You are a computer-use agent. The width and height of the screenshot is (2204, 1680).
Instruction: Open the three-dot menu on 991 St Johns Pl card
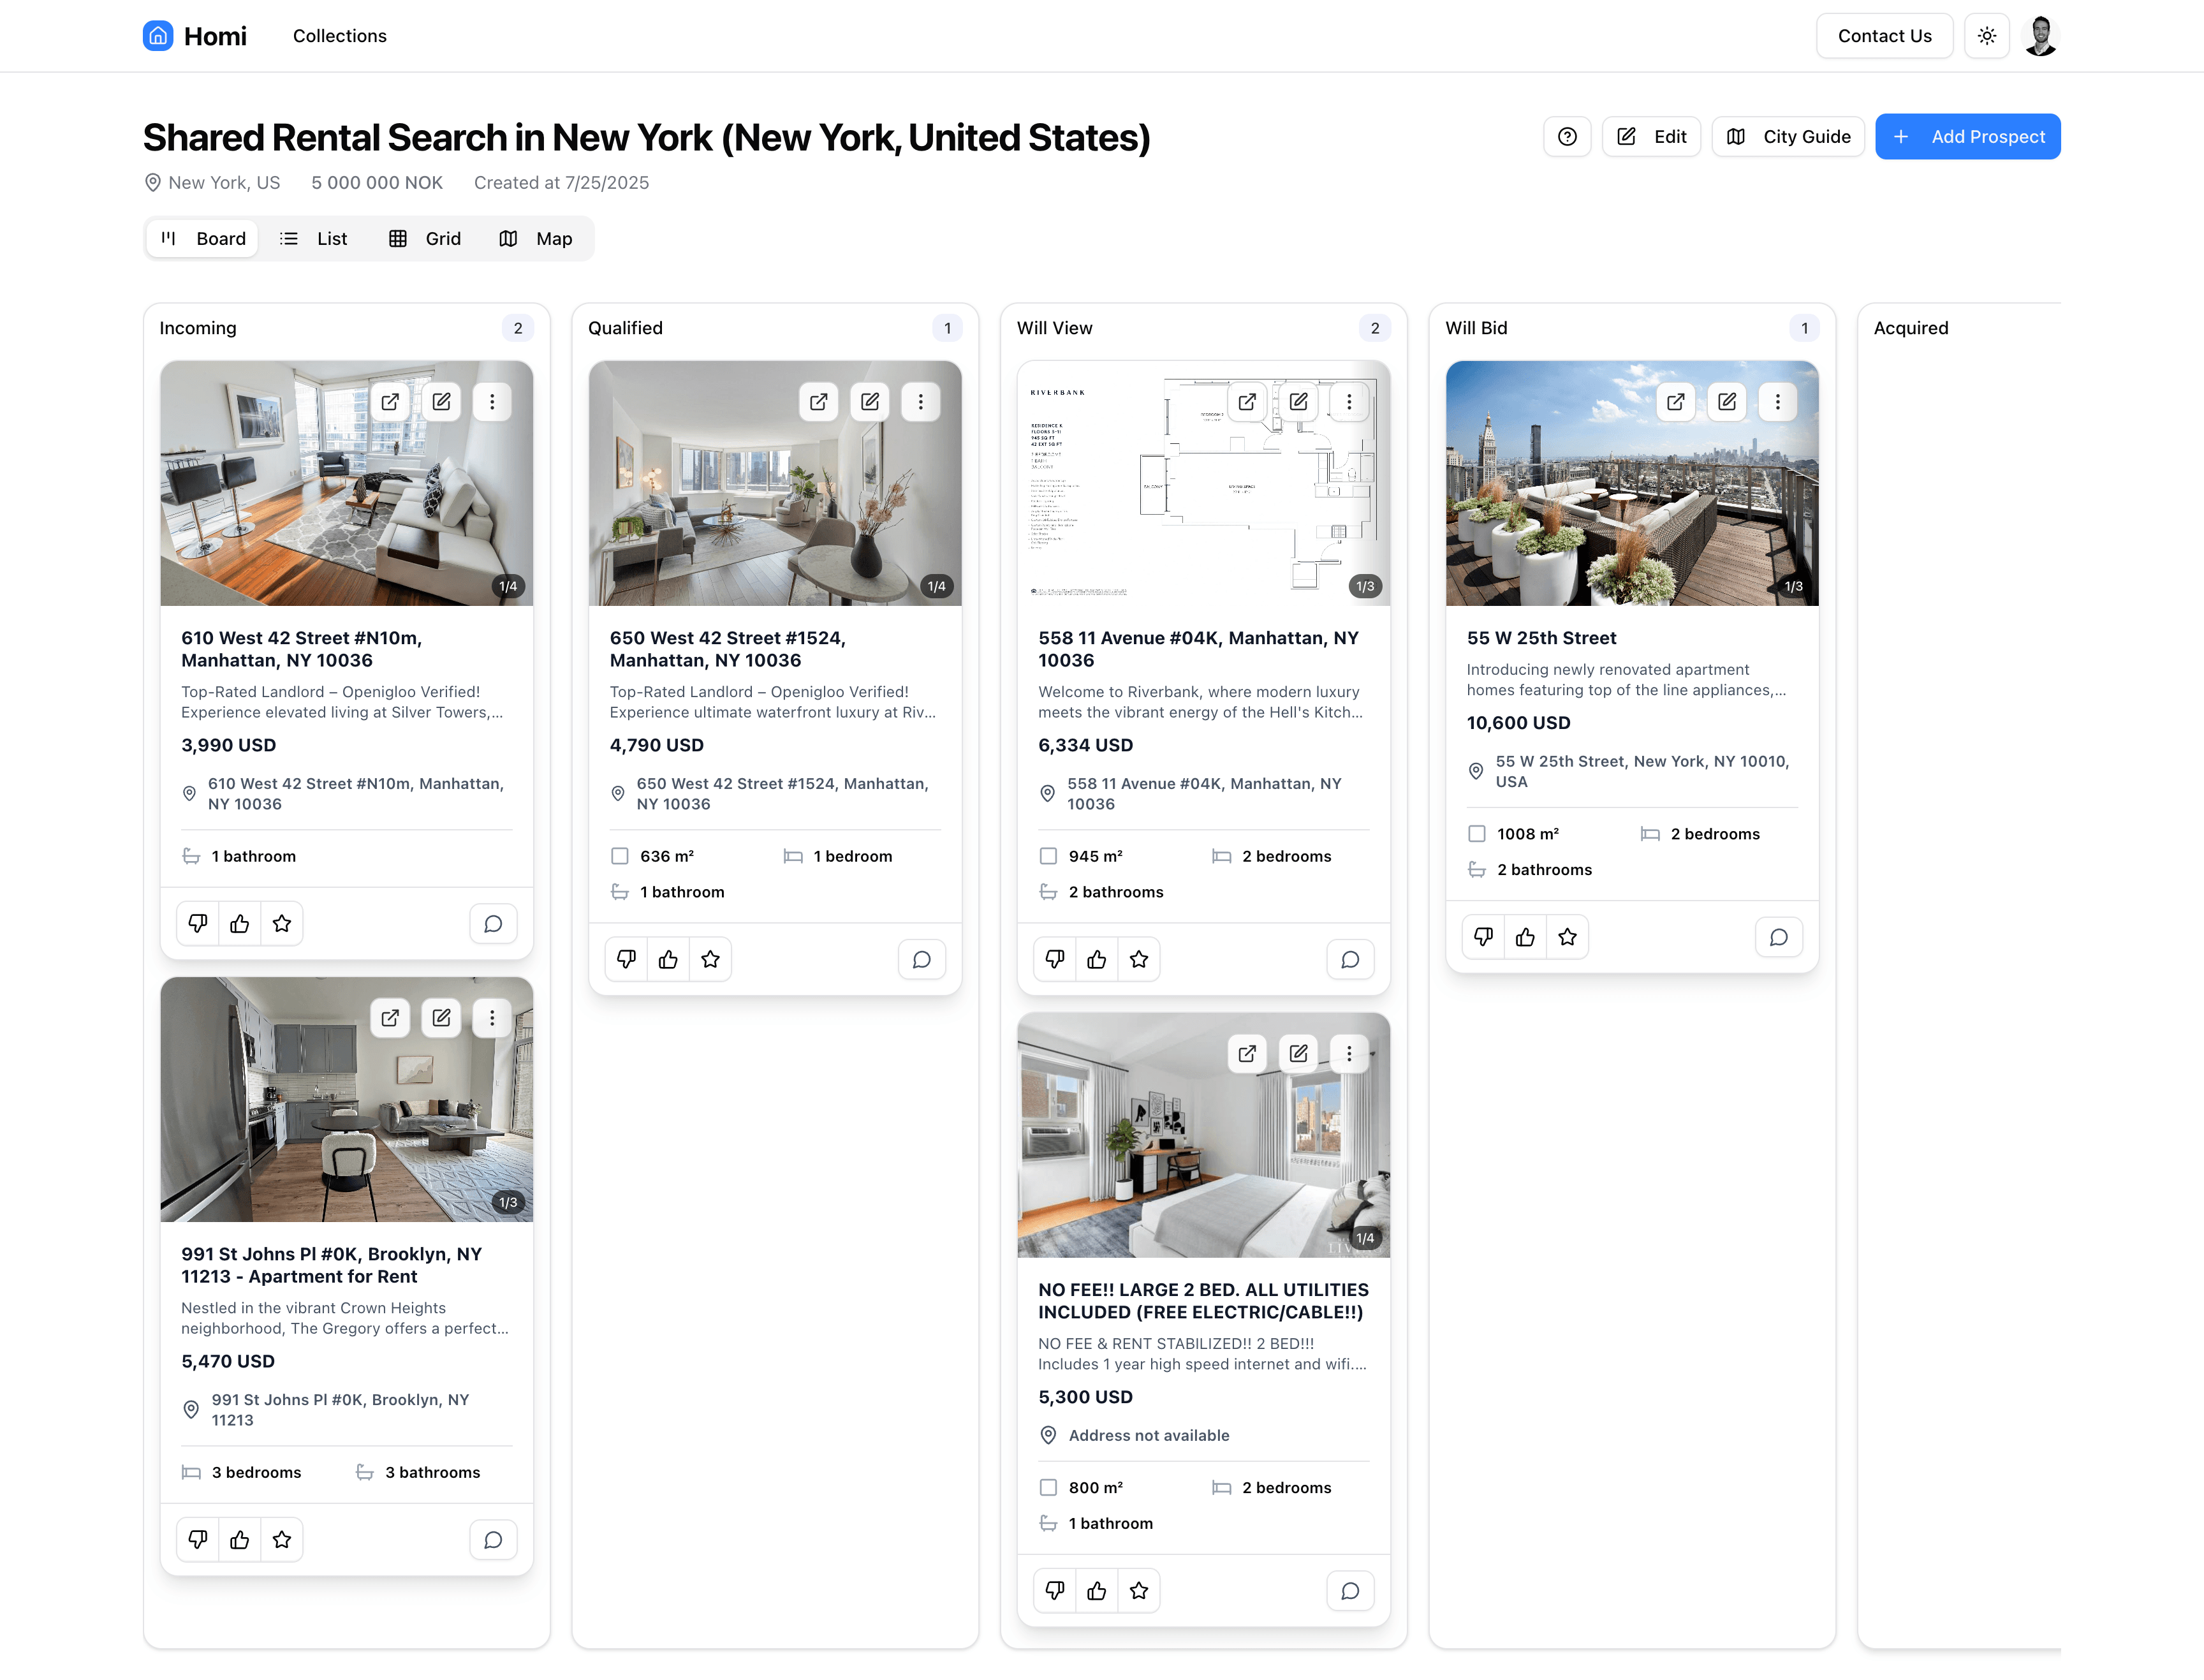[x=492, y=1017]
